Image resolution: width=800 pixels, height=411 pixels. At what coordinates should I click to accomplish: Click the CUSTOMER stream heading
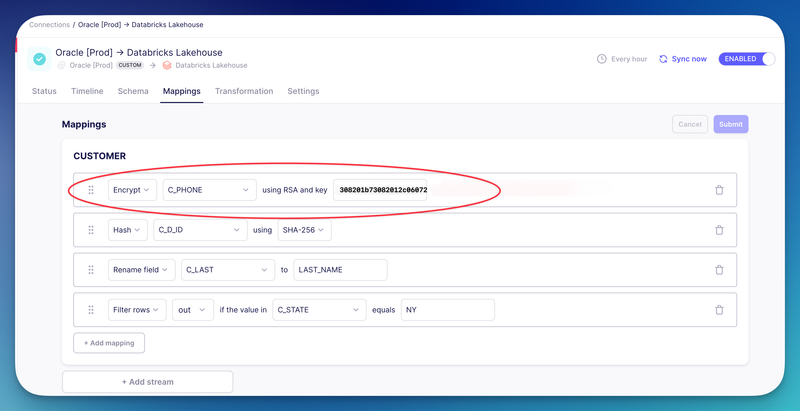(99, 156)
